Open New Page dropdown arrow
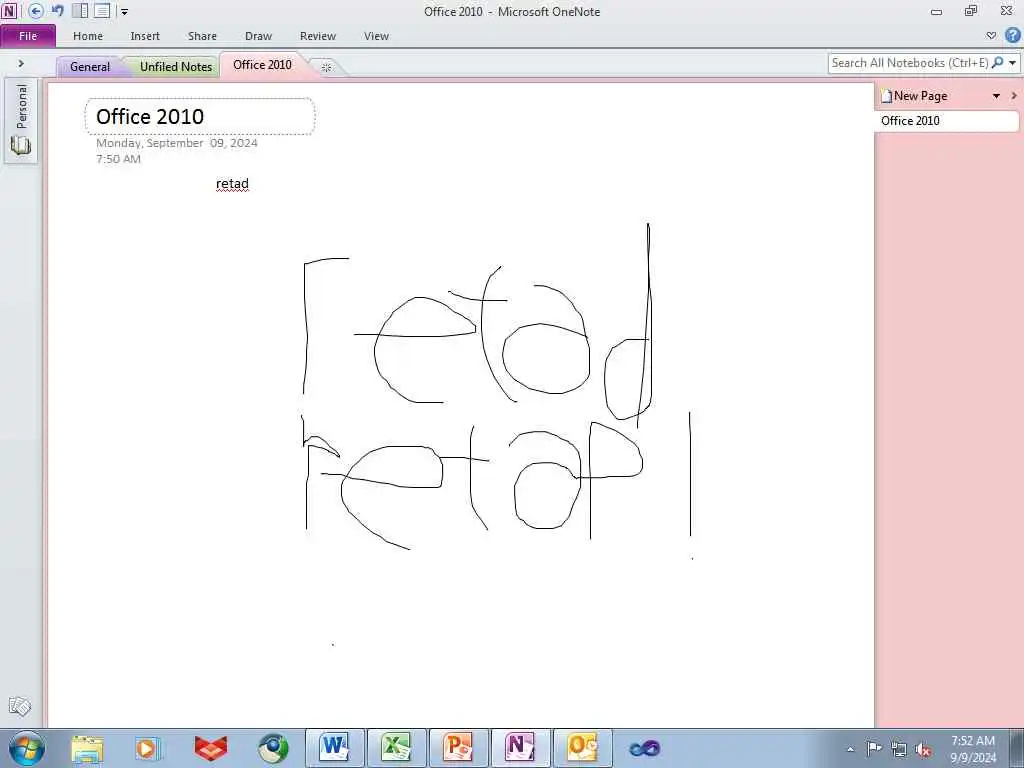Screen dimensions: 1024x768 point(997,96)
